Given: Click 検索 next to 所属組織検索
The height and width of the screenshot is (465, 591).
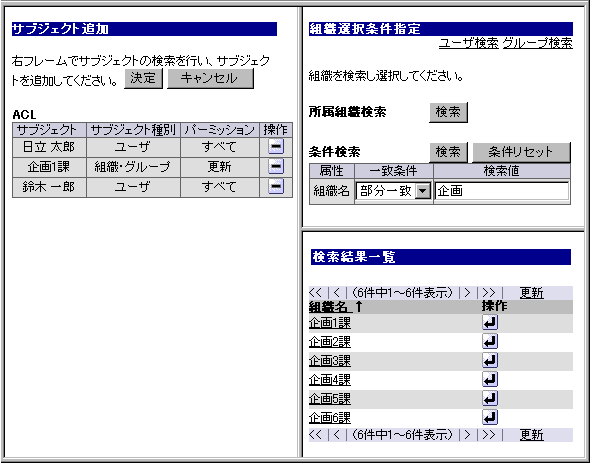Looking at the screenshot, I should tap(448, 112).
